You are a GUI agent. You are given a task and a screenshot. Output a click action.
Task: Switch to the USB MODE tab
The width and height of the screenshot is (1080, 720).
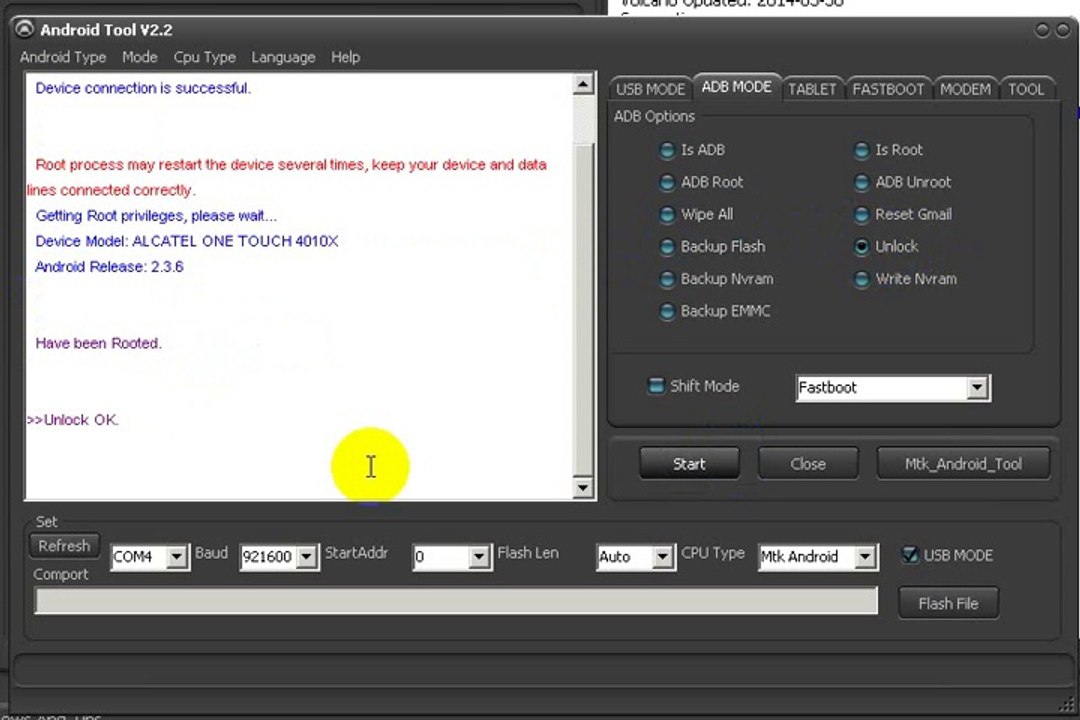pos(650,90)
